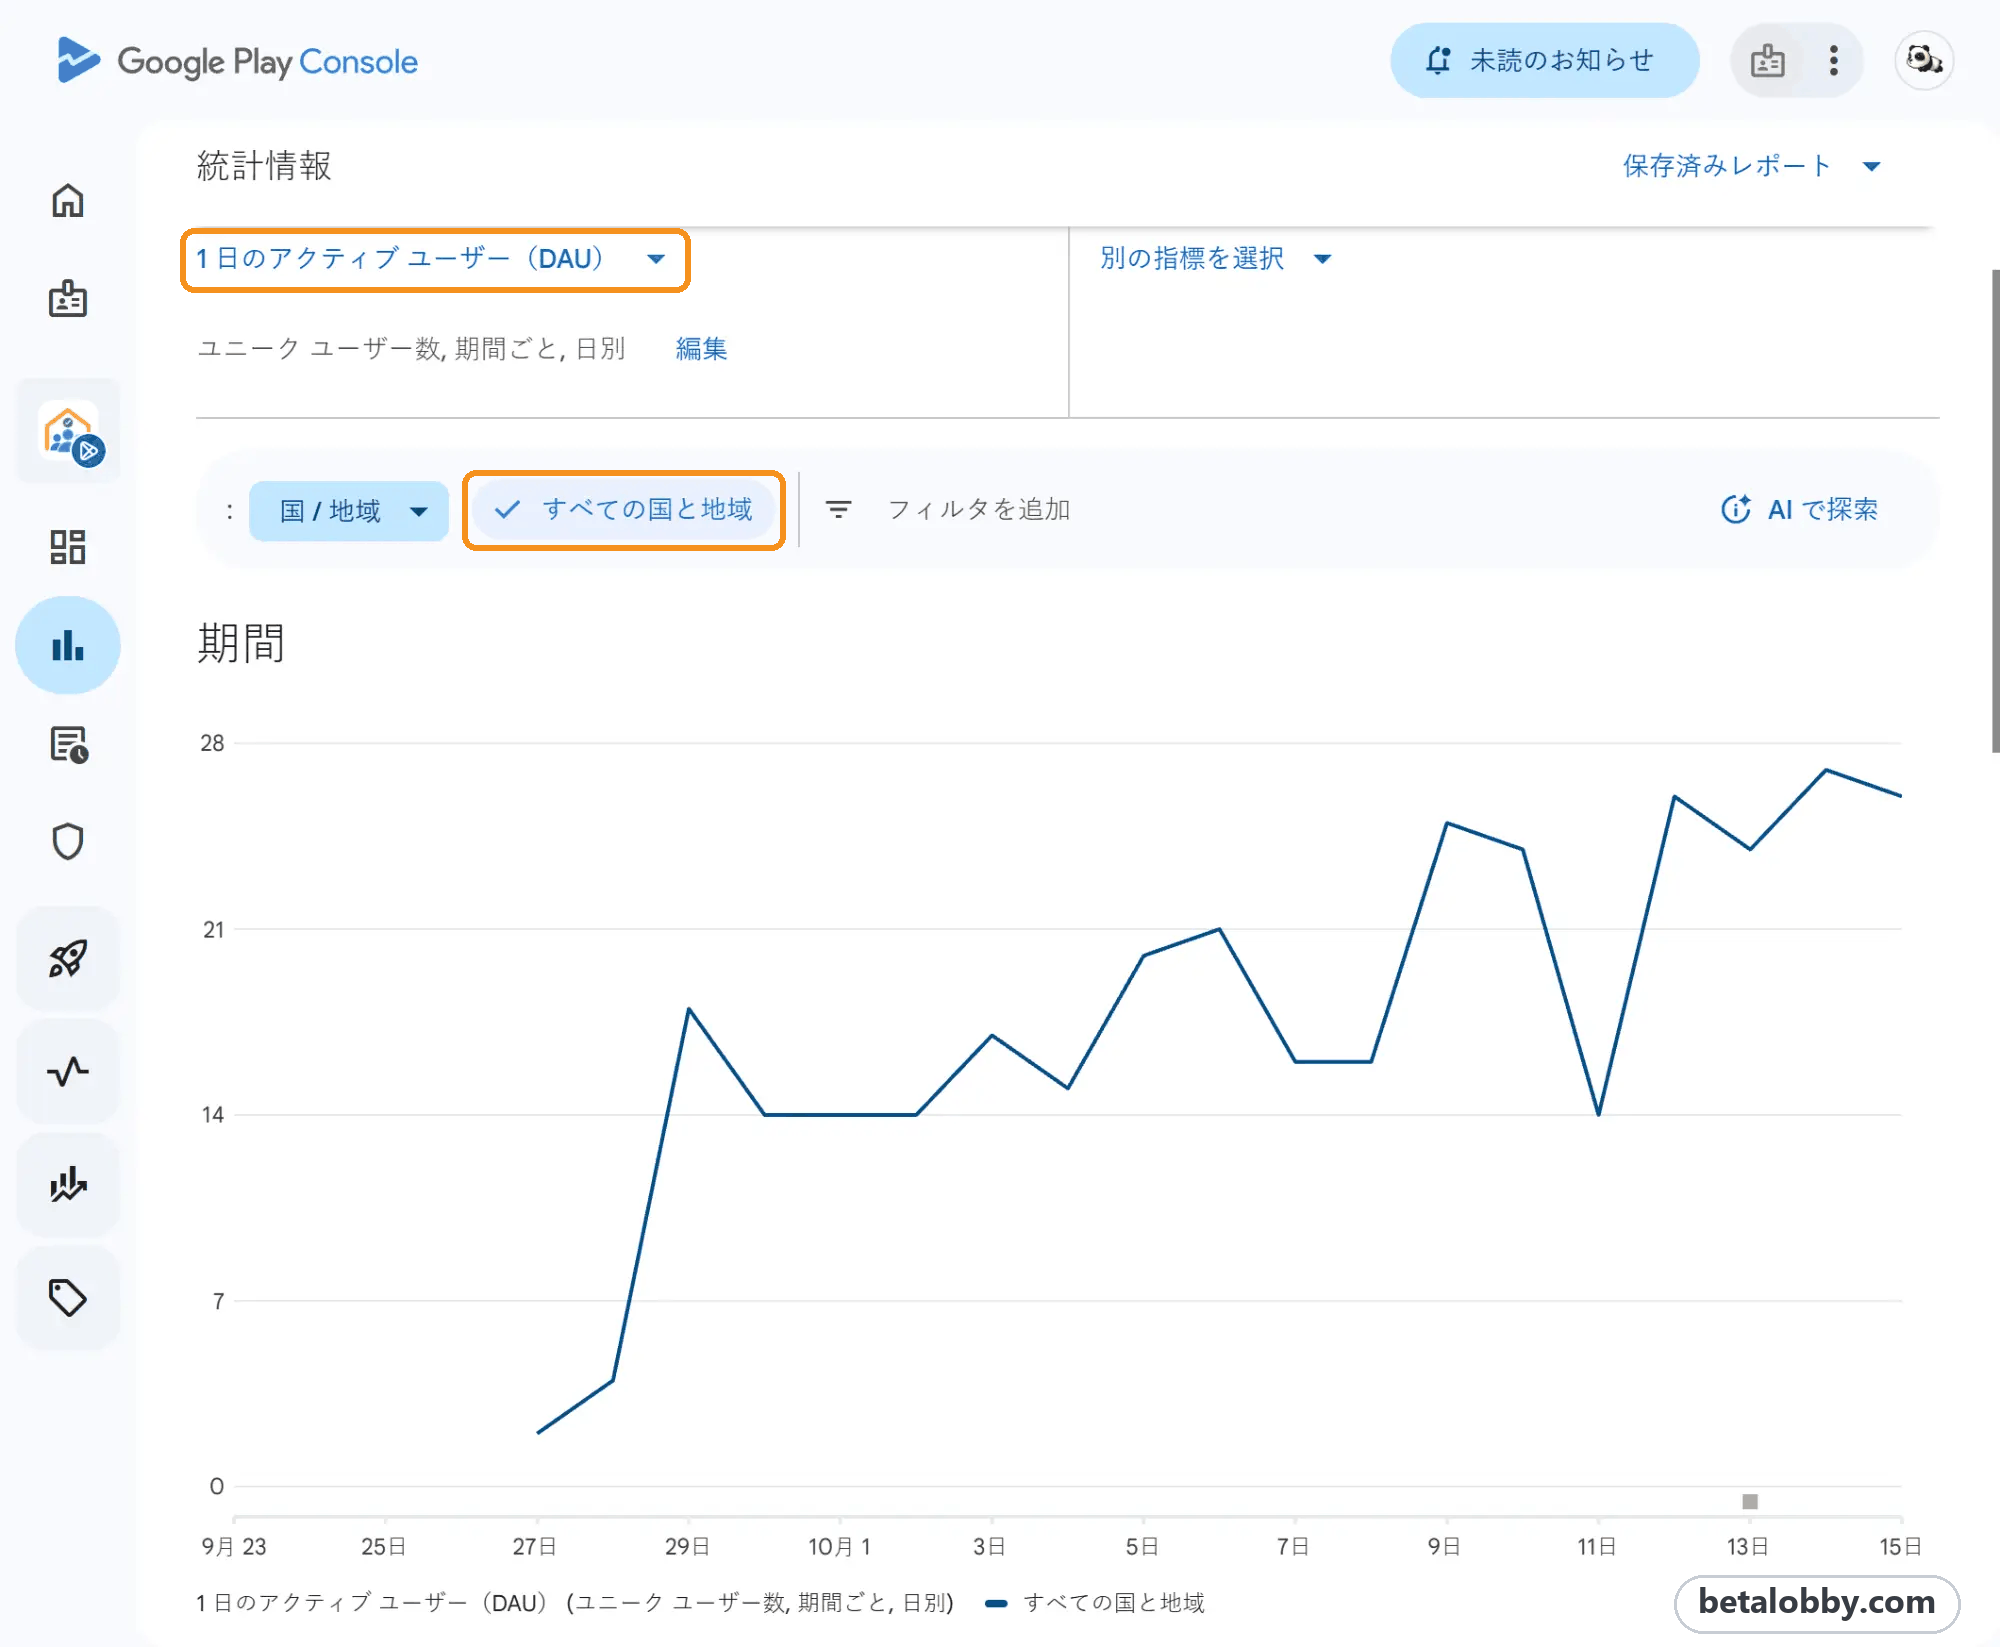2000x1647 pixels.
Task: Open the panda profile avatar
Action: pos(1923,60)
